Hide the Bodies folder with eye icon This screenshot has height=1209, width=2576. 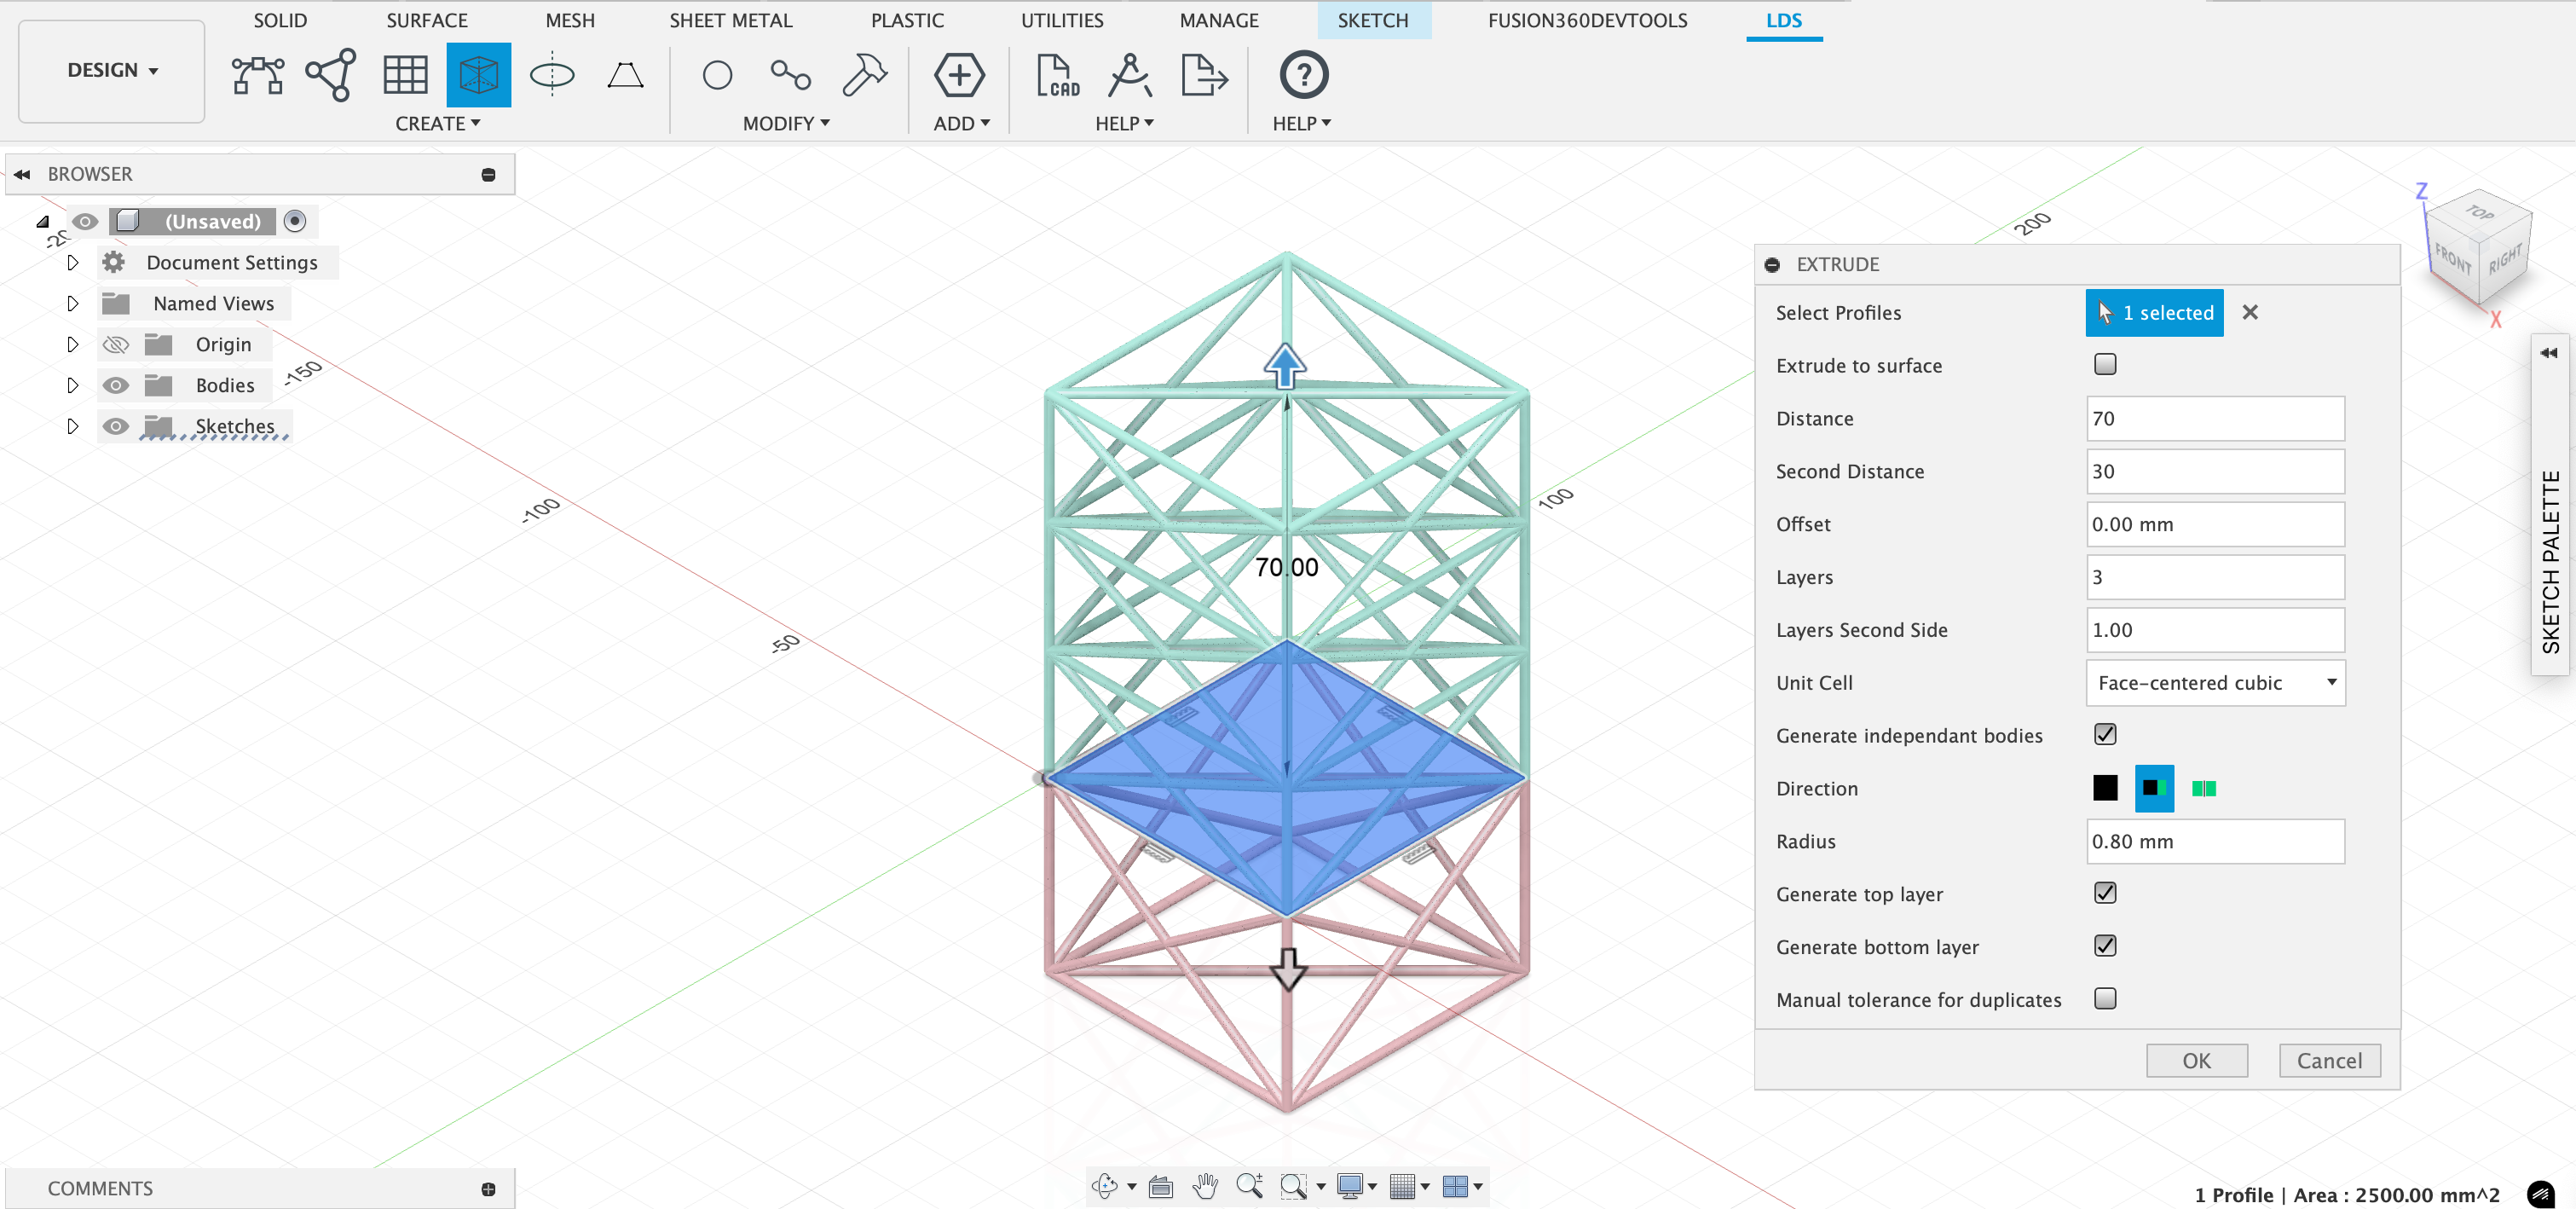pyautogui.click(x=116, y=385)
